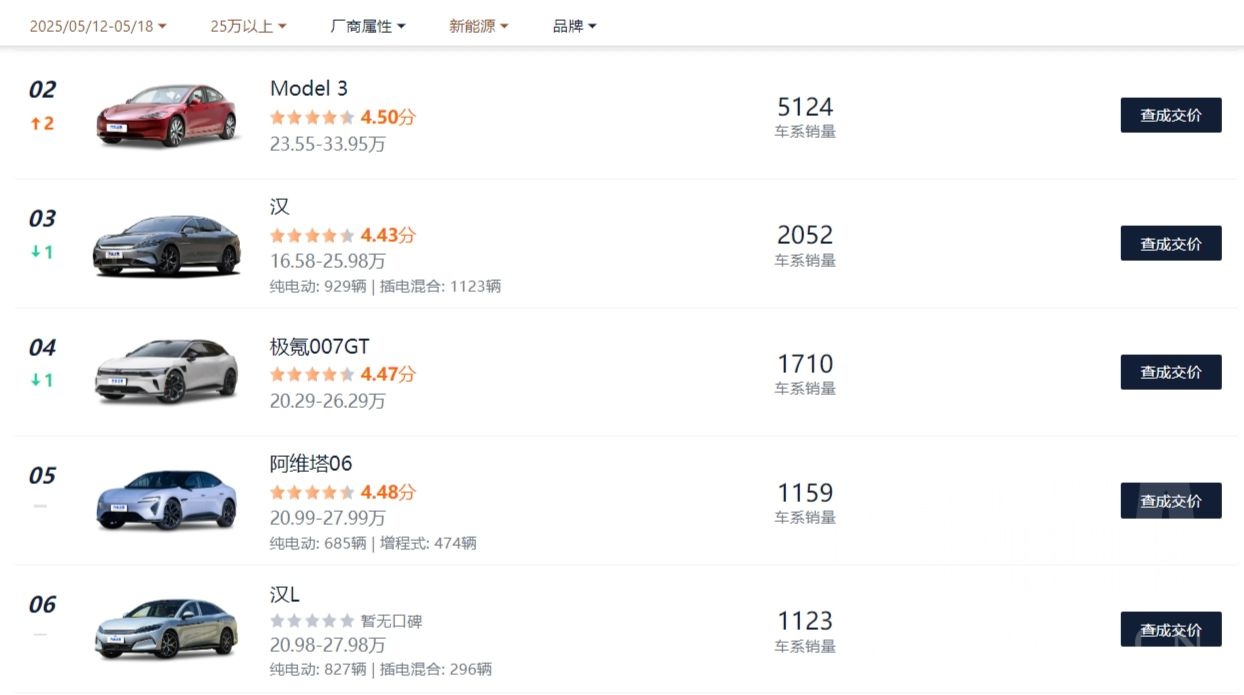Expand the 新能源 filter dropdown
This screenshot has width=1244, height=695.
[479, 25]
